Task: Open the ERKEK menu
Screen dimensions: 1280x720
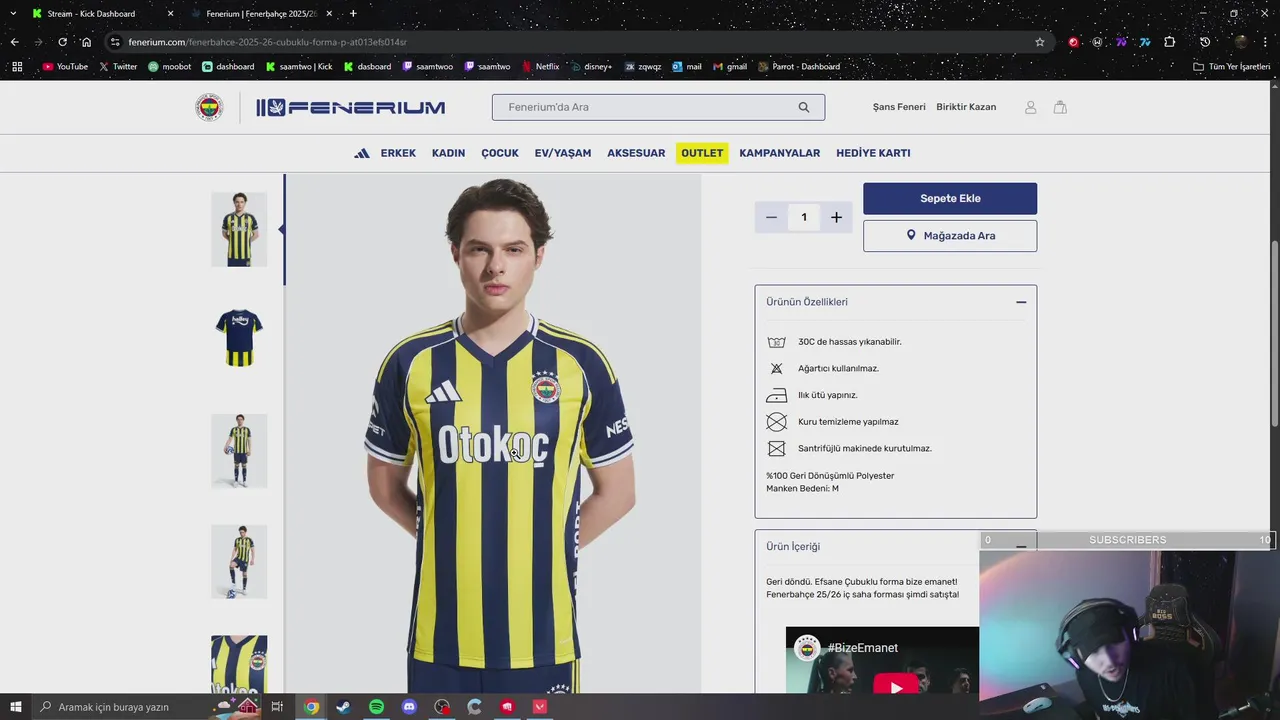Action: click(398, 153)
